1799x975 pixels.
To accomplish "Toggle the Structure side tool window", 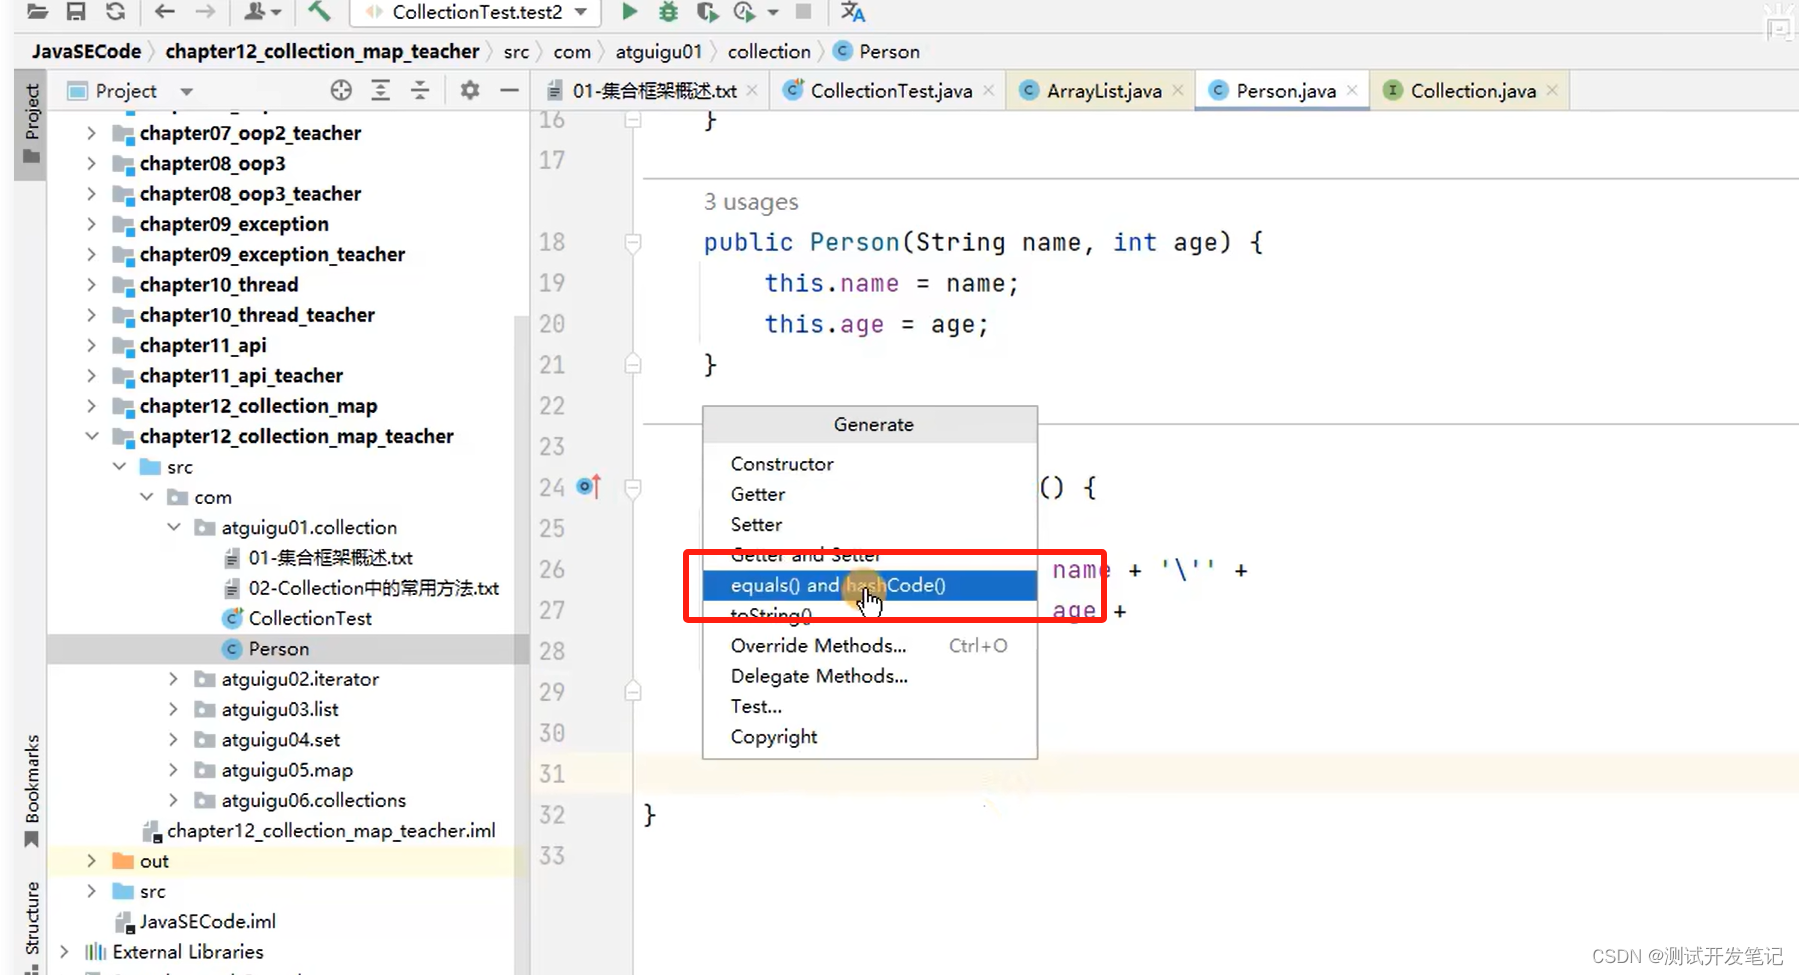I will coord(32,925).
